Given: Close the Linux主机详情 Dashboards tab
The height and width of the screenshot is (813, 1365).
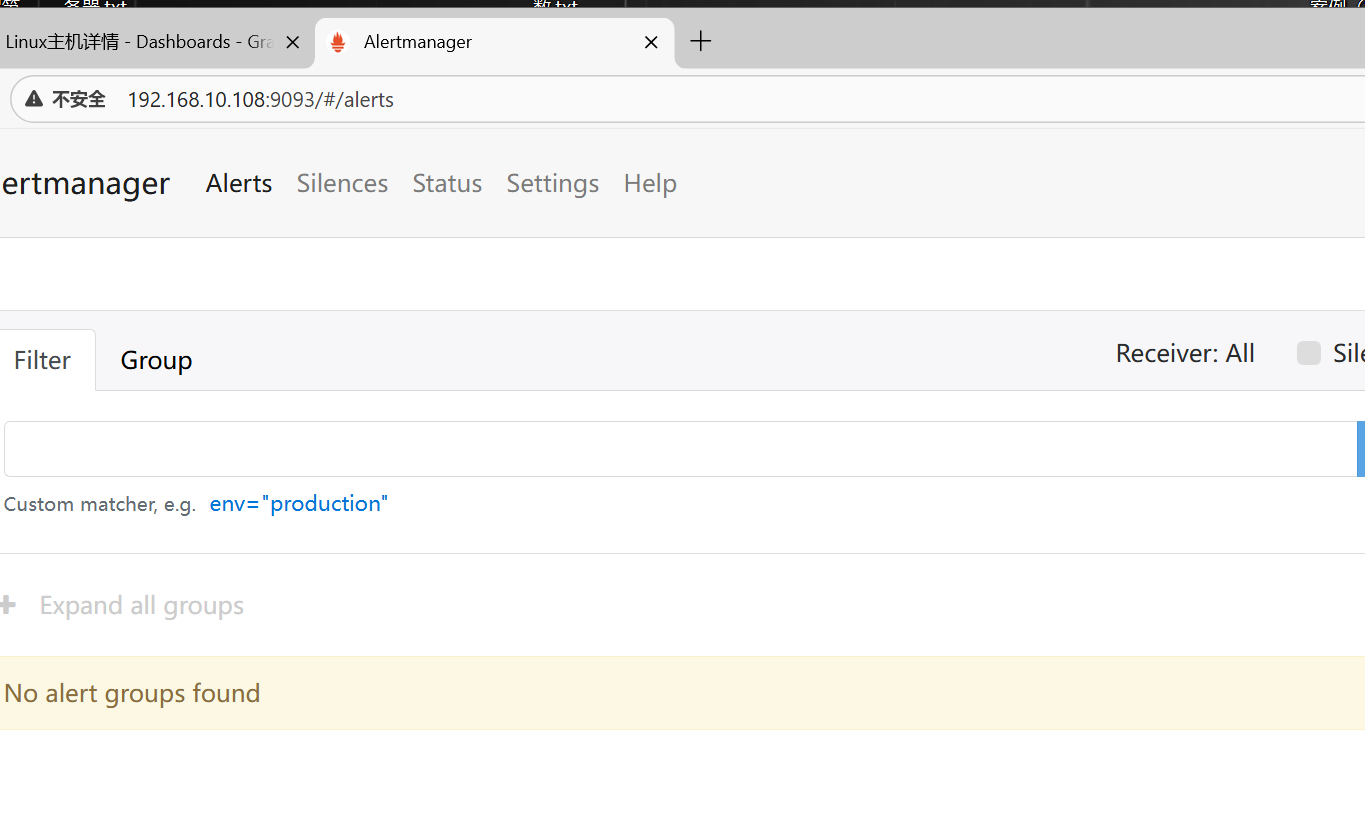Looking at the screenshot, I should (x=293, y=42).
